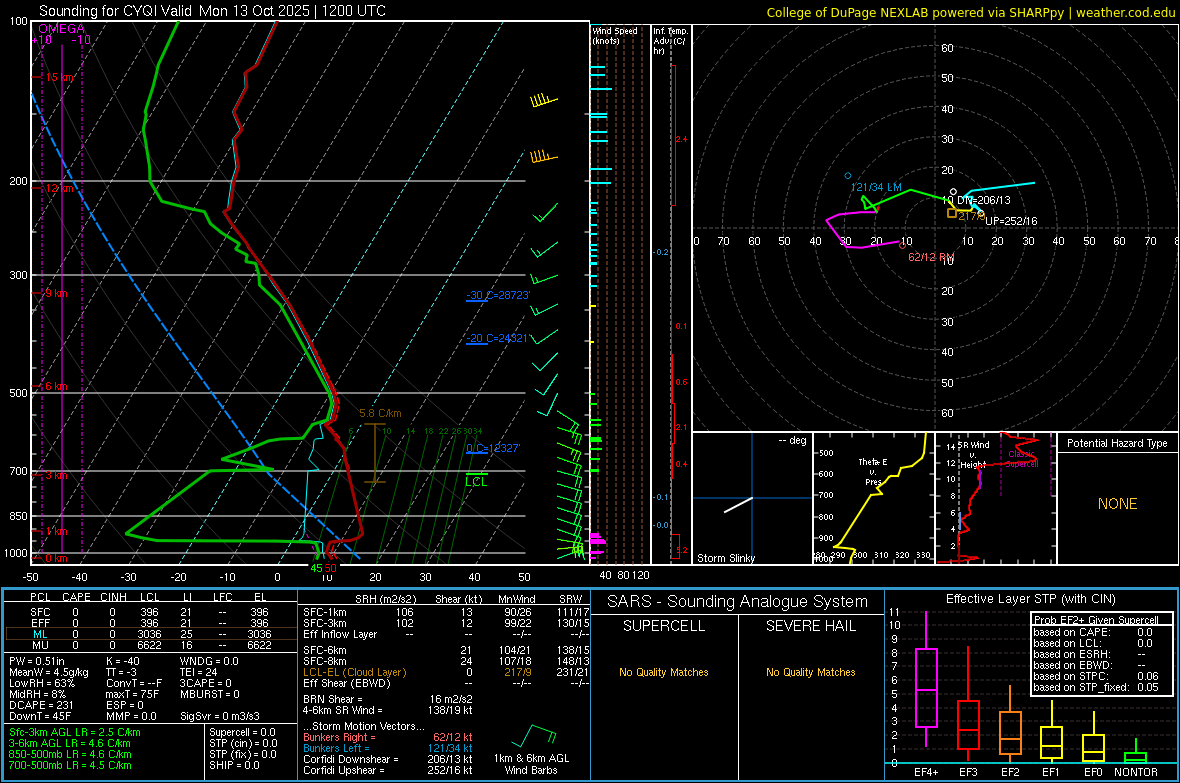Select the 62/12 RM hodograph label

pyautogui.click(x=931, y=257)
